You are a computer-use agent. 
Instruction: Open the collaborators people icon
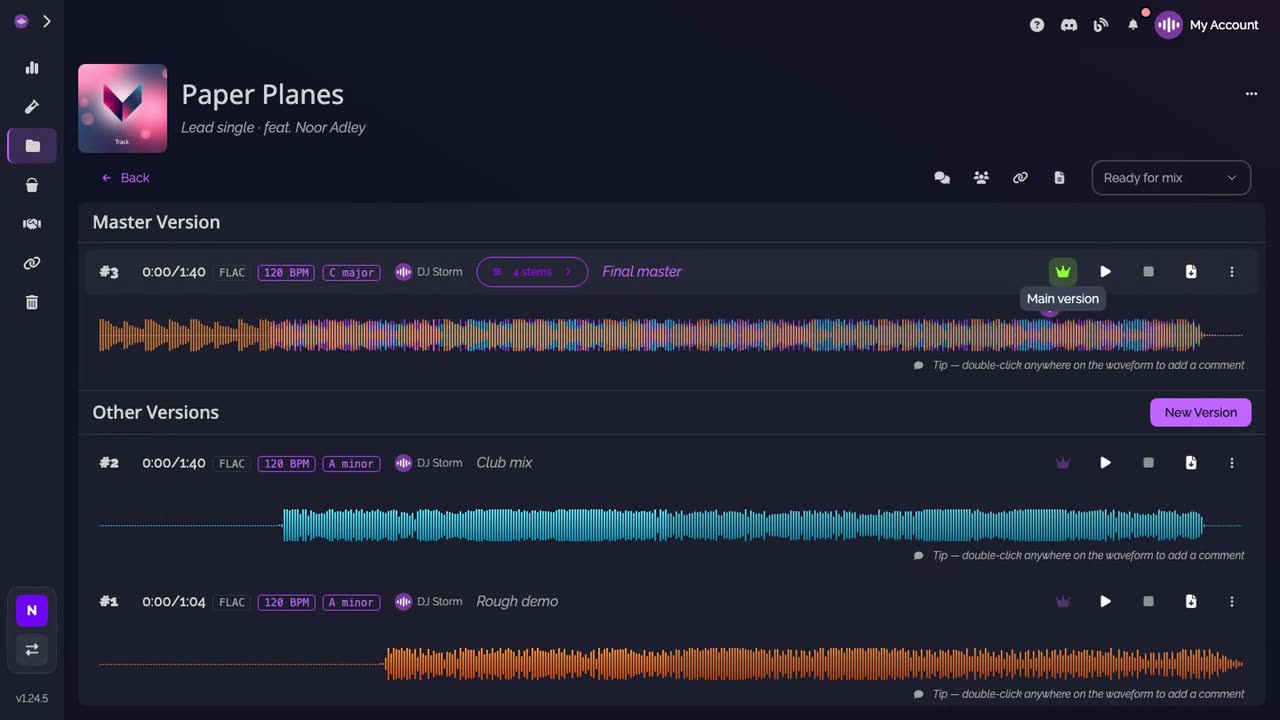981,178
